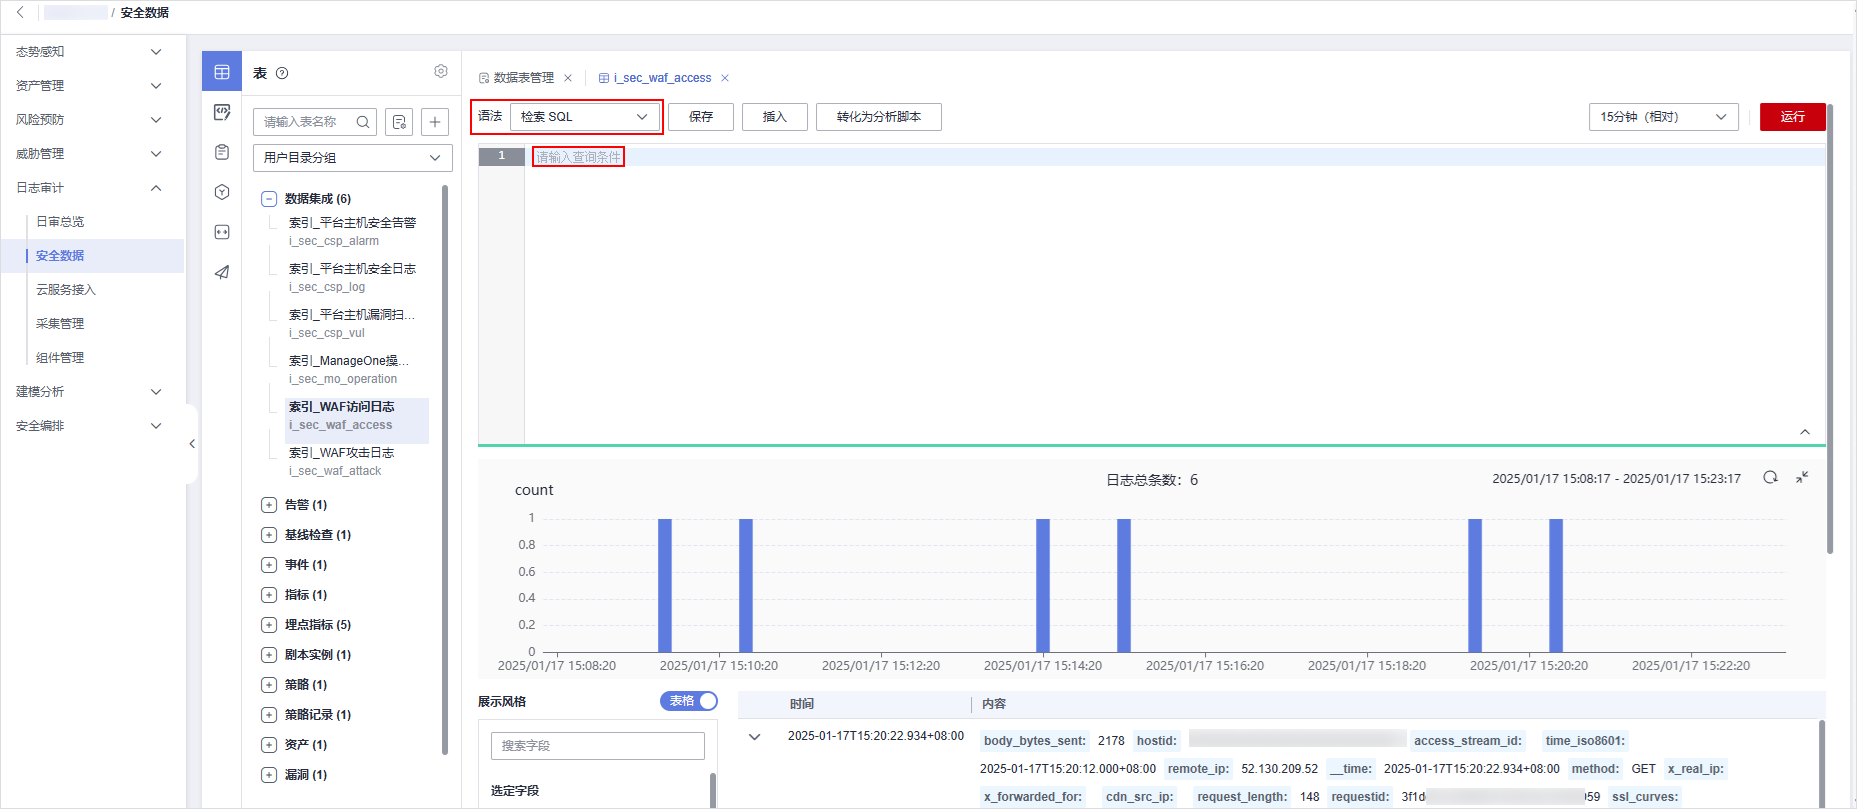Click the collapse chart icon at top right
The width and height of the screenshot is (1857, 809).
1802,478
